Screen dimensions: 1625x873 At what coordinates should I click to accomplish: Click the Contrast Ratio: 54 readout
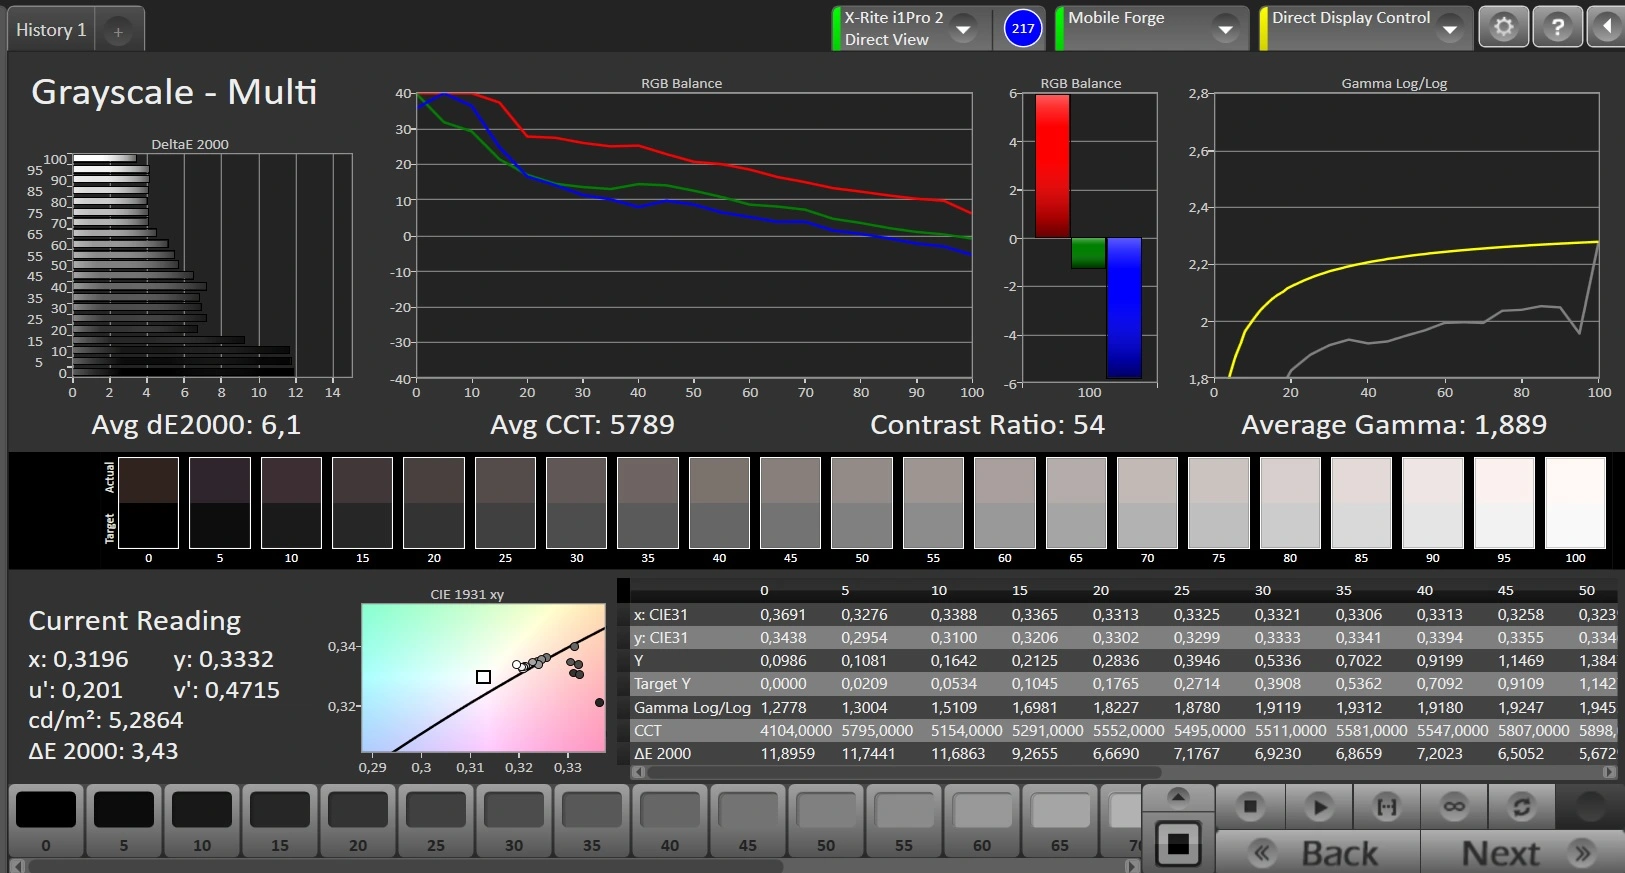tap(987, 425)
